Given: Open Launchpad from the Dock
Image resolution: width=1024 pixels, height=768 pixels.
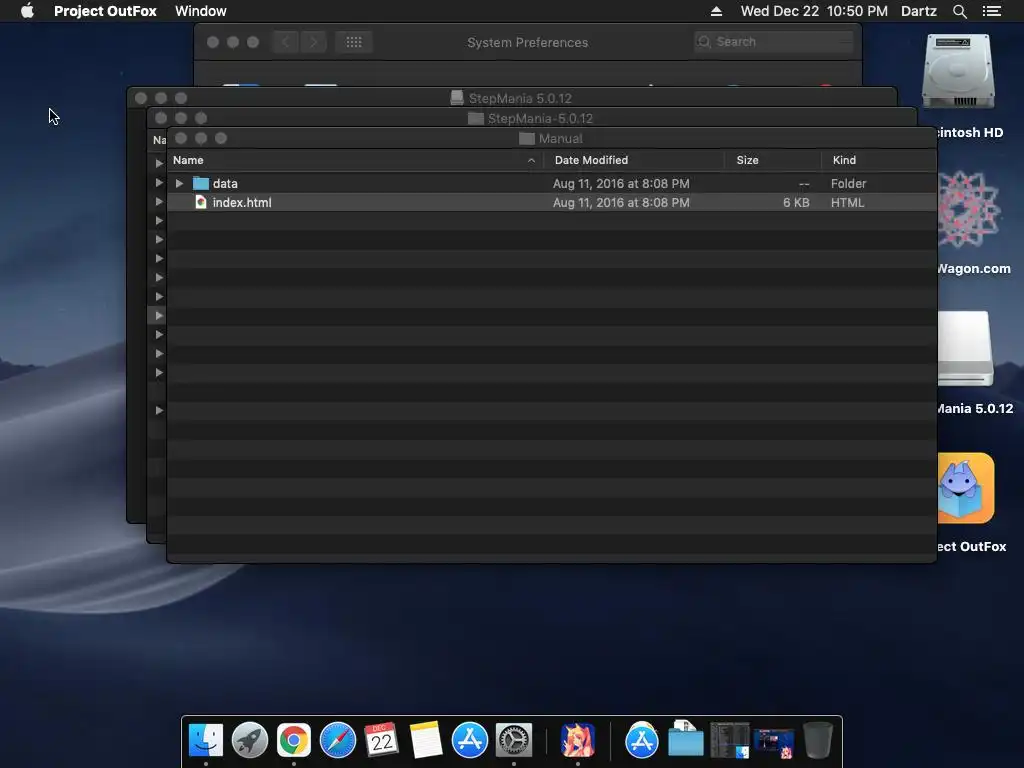Looking at the screenshot, I should pos(249,740).
